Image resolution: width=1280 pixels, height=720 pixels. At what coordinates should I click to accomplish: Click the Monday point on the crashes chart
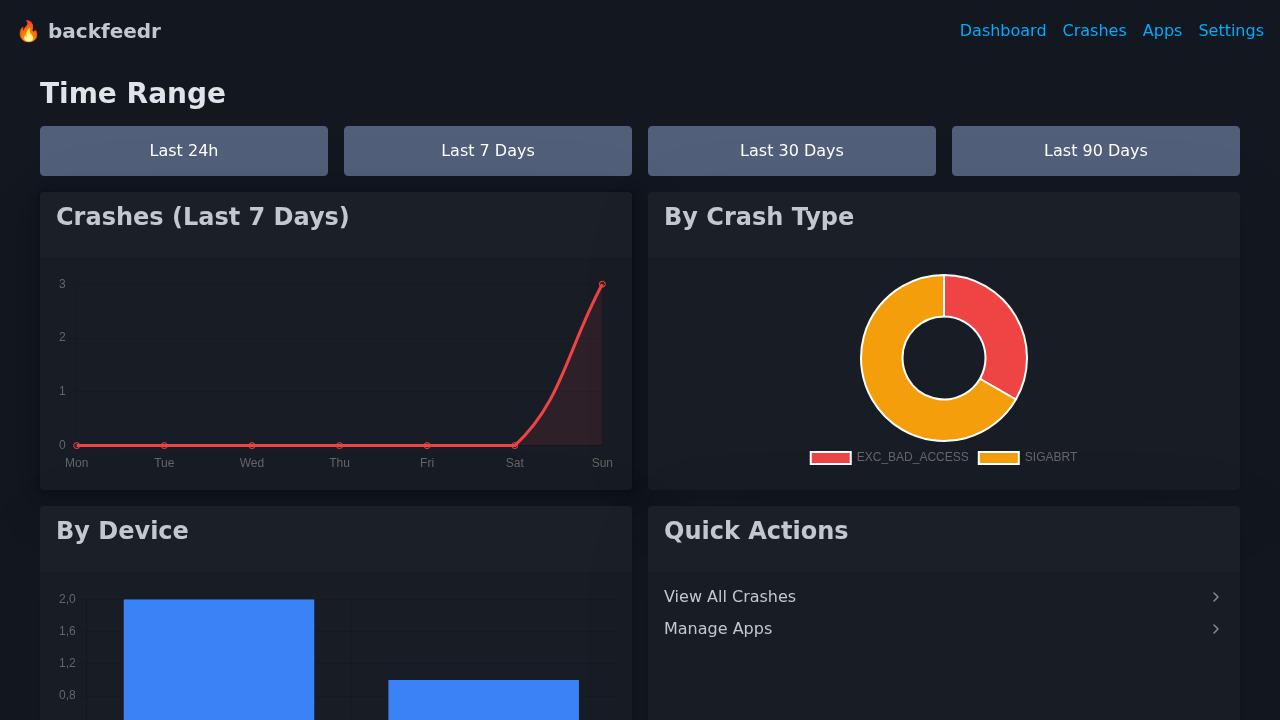(x=76, y=445)
